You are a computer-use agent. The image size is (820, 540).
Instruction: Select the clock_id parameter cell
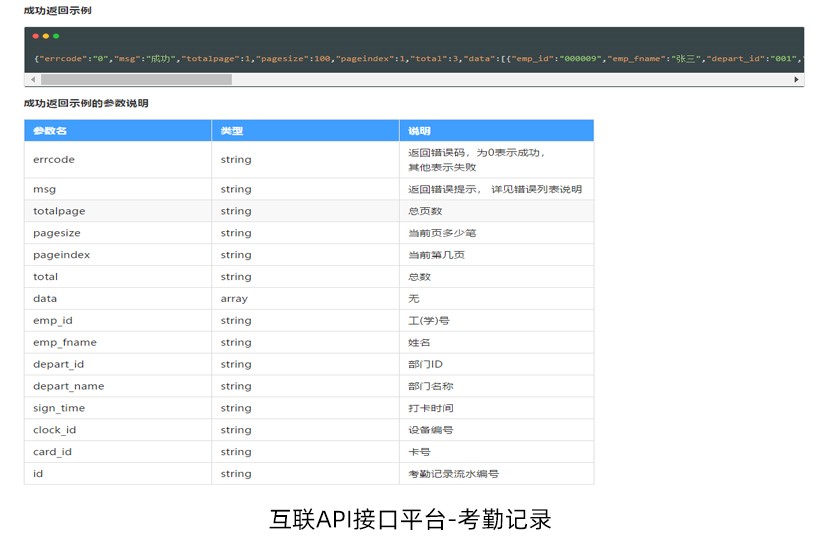[55, 430]
